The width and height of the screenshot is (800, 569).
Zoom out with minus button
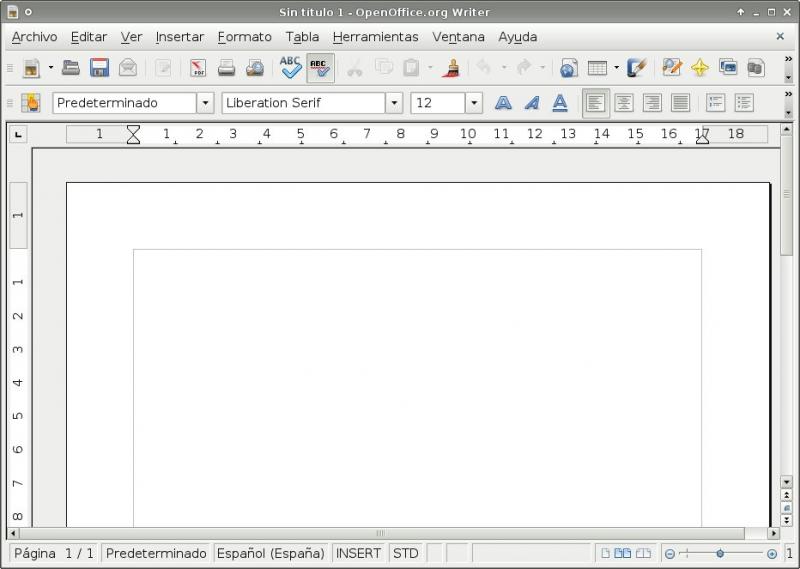670,554
